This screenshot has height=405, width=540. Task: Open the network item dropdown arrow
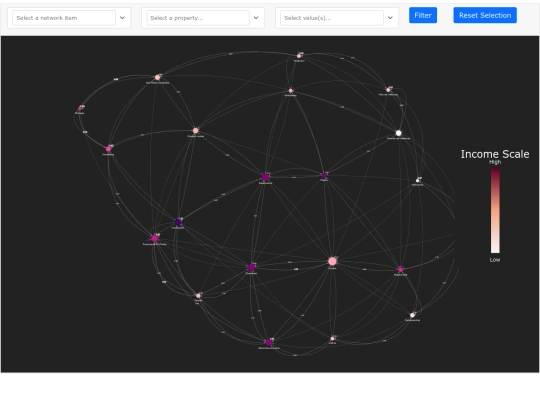point(122,18)
